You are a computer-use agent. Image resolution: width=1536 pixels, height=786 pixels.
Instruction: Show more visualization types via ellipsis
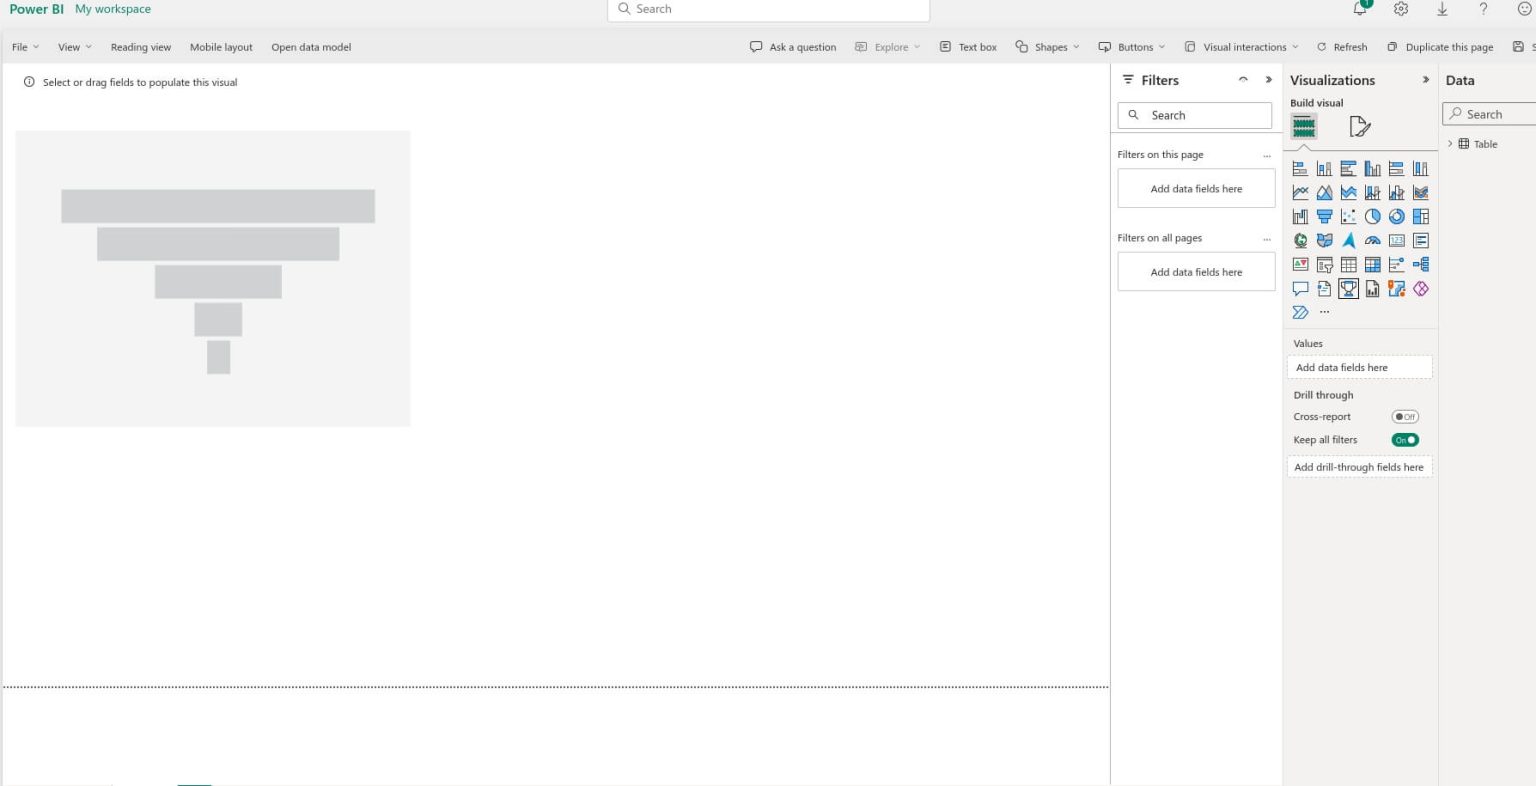[1324, 312]
